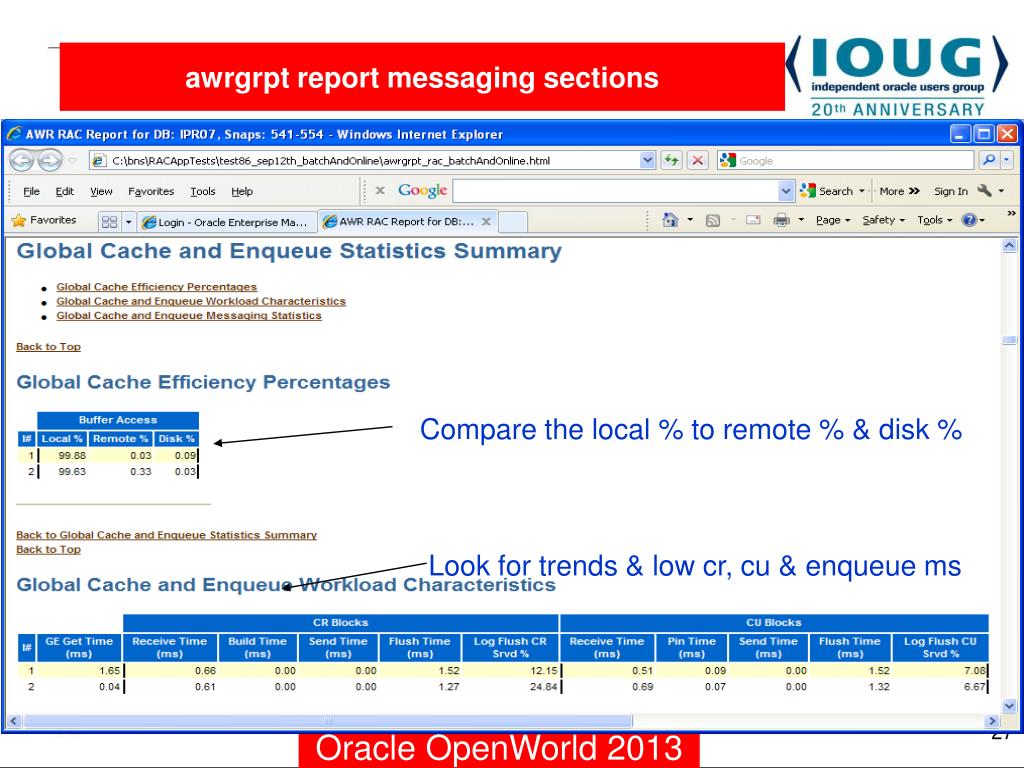Click the first Back to Top link
This screenshot has width=1024, height=768.
[48, 347]
